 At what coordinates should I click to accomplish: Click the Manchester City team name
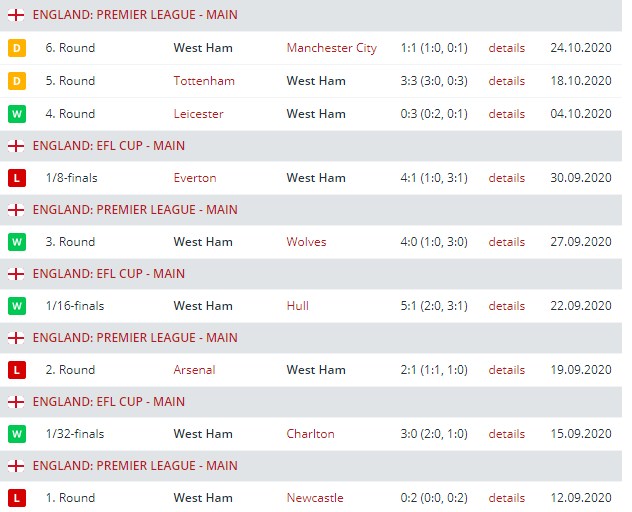tap(331, 48)
